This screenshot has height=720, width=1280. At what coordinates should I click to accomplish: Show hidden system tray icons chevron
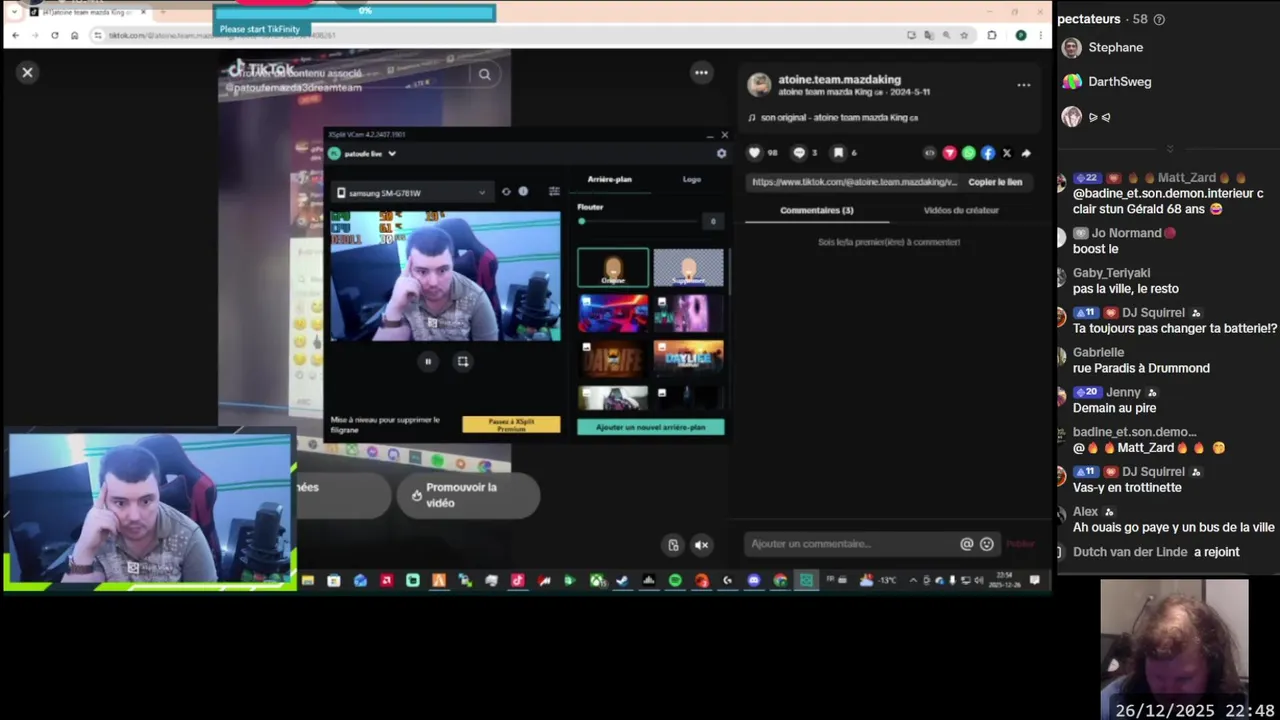point(912,580)
